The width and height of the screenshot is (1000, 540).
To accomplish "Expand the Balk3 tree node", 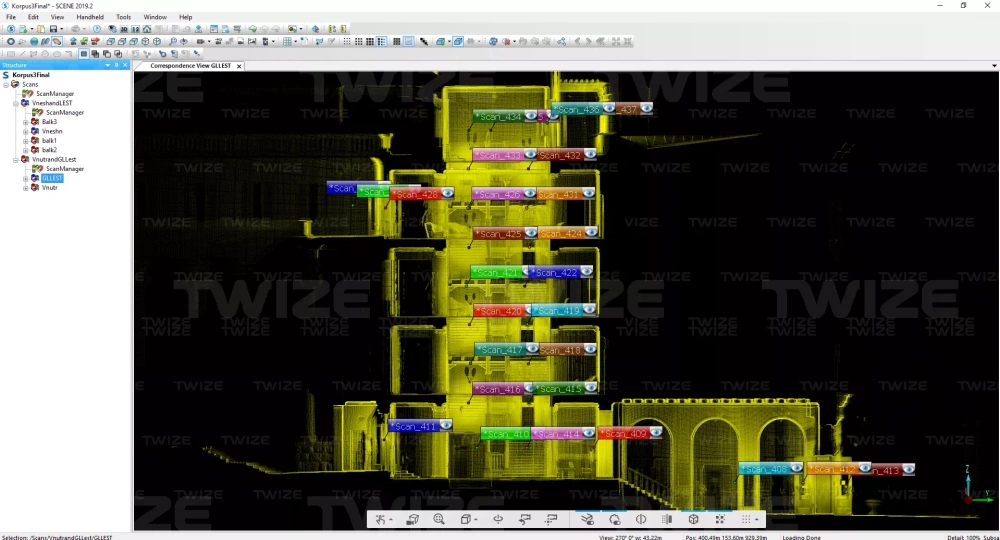I will pyautogui.click(x=26, y=122).
